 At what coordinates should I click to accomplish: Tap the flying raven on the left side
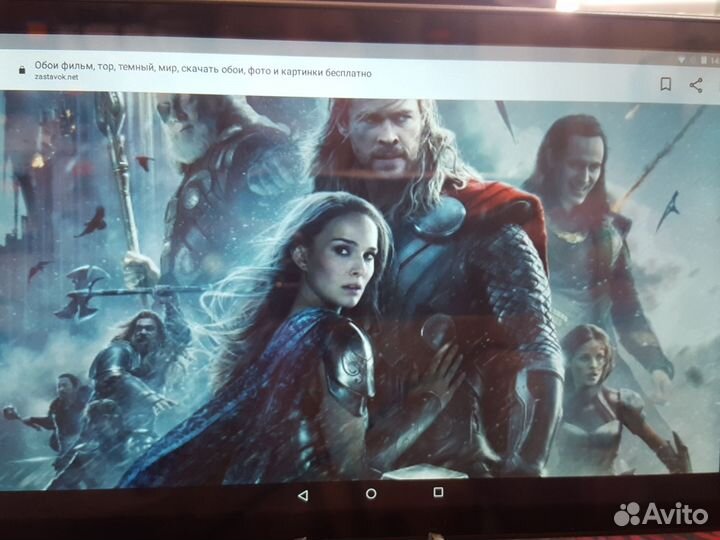point(92,222)
